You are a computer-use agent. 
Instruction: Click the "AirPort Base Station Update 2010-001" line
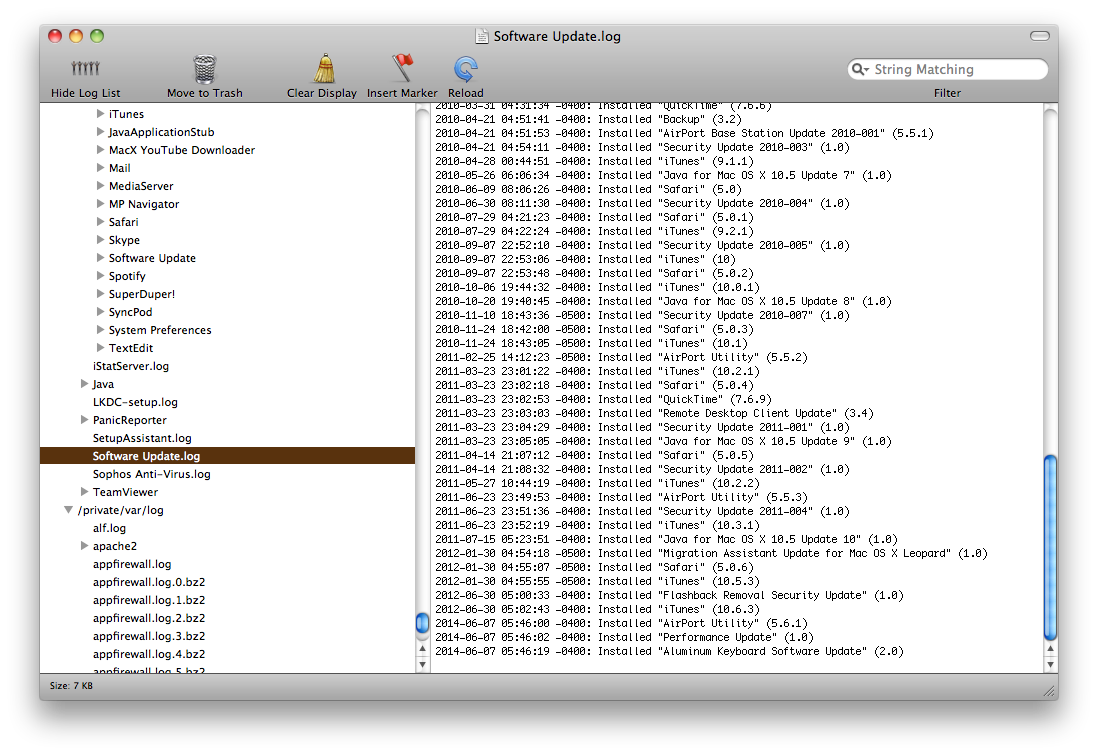click(684, 133)
